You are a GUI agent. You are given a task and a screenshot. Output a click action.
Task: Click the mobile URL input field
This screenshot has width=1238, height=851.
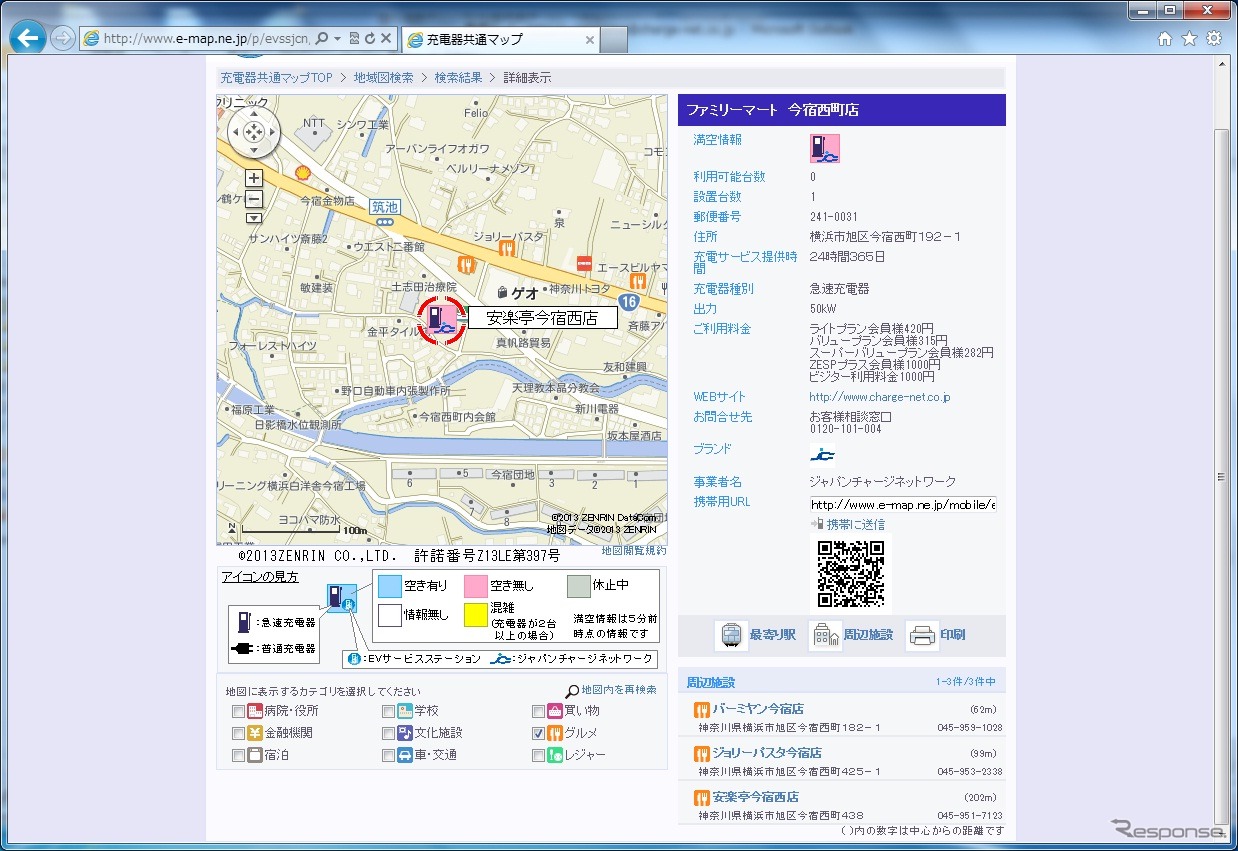coord(902,504)
